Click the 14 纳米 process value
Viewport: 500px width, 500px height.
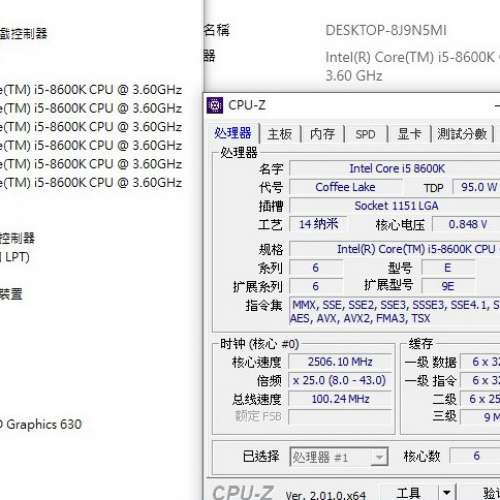pyautogui.click(x=318, y=224)
